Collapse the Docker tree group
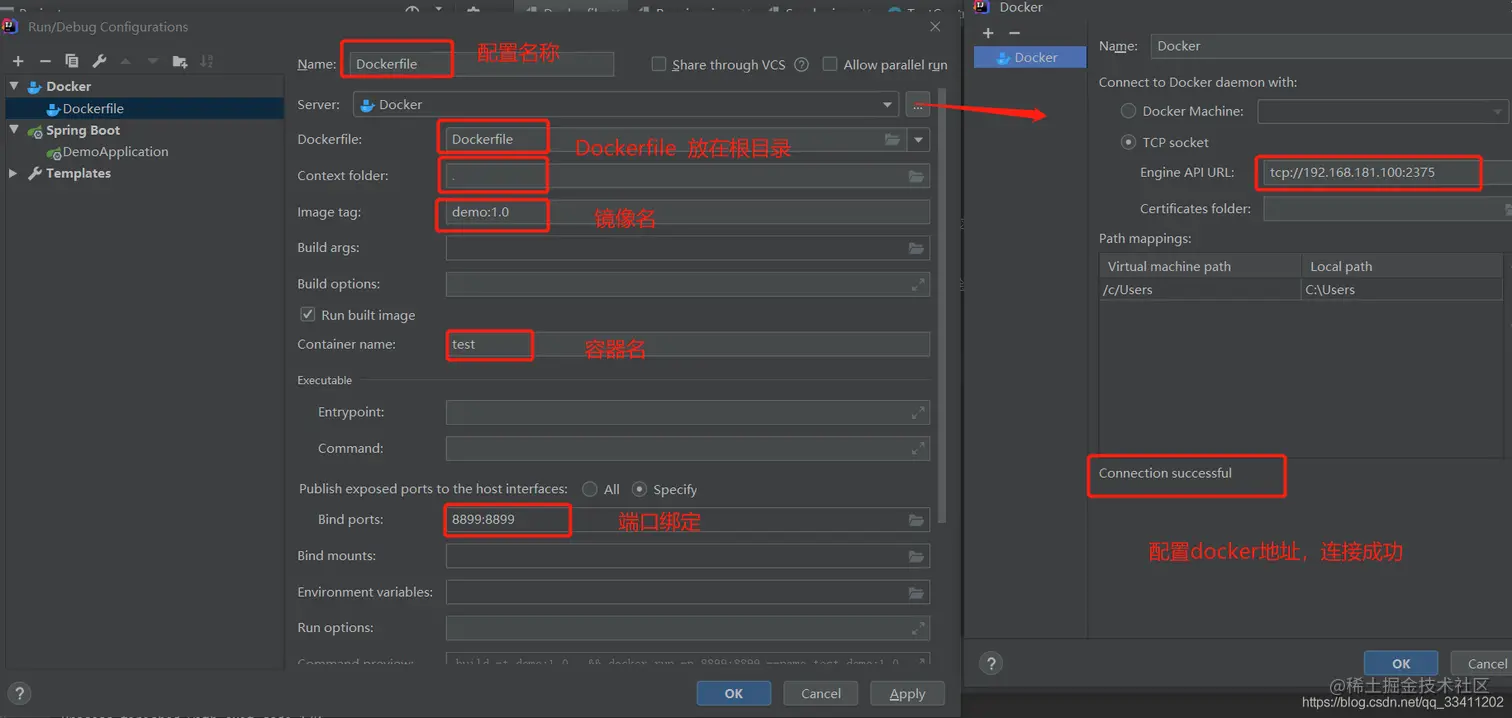 pos(14,86)
